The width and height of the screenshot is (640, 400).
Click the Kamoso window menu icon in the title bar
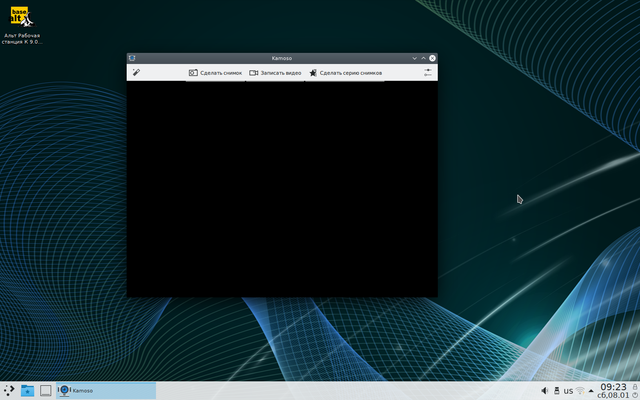click(x=132, y=58)
